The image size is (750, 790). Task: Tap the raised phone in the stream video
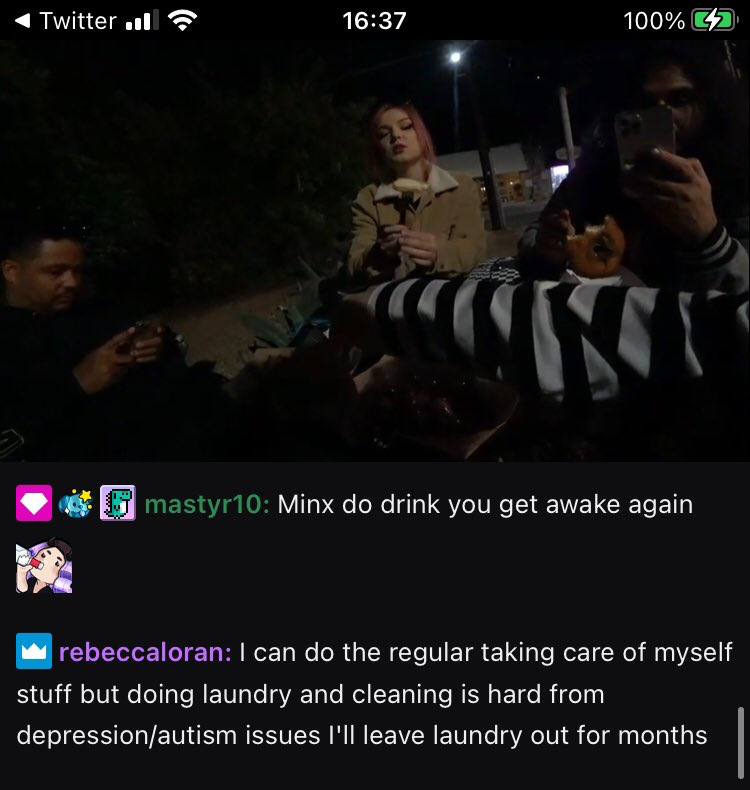[644, 136]
